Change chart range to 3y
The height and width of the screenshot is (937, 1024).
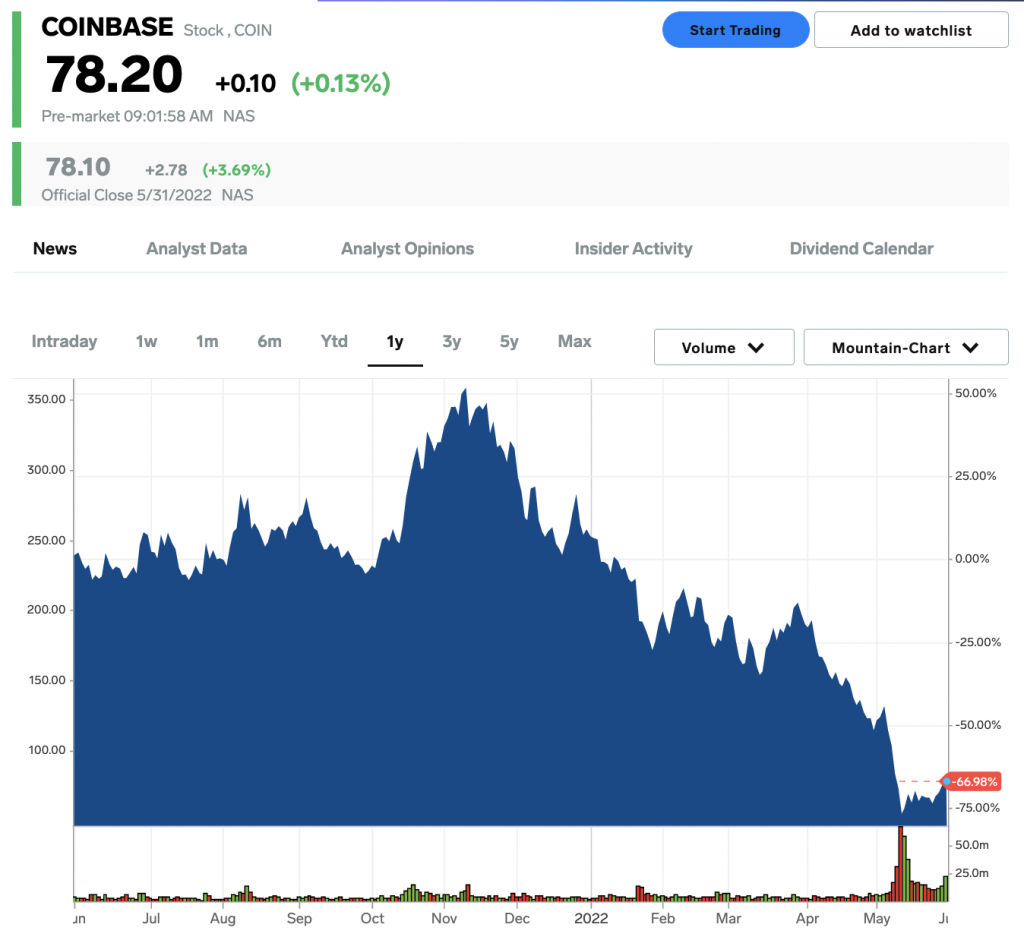point(451,341)
